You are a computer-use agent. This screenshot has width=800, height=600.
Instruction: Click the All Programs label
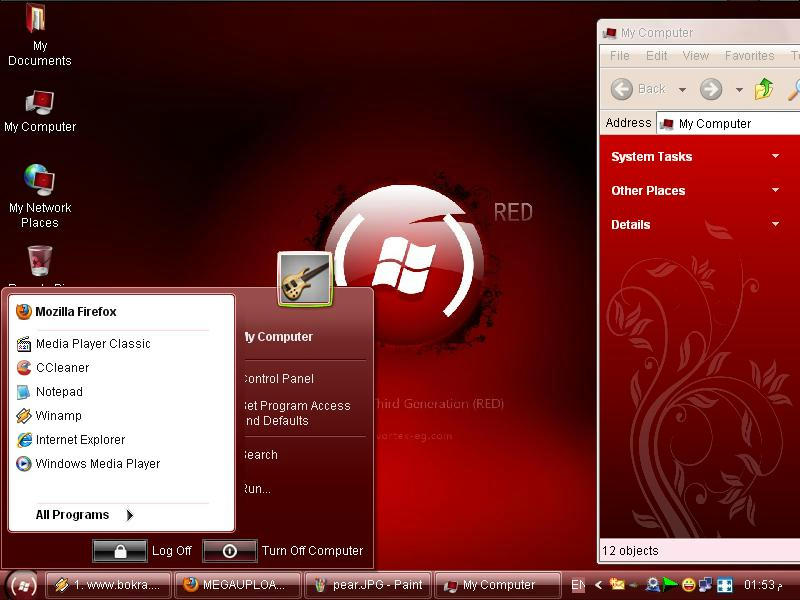point(72,515)
